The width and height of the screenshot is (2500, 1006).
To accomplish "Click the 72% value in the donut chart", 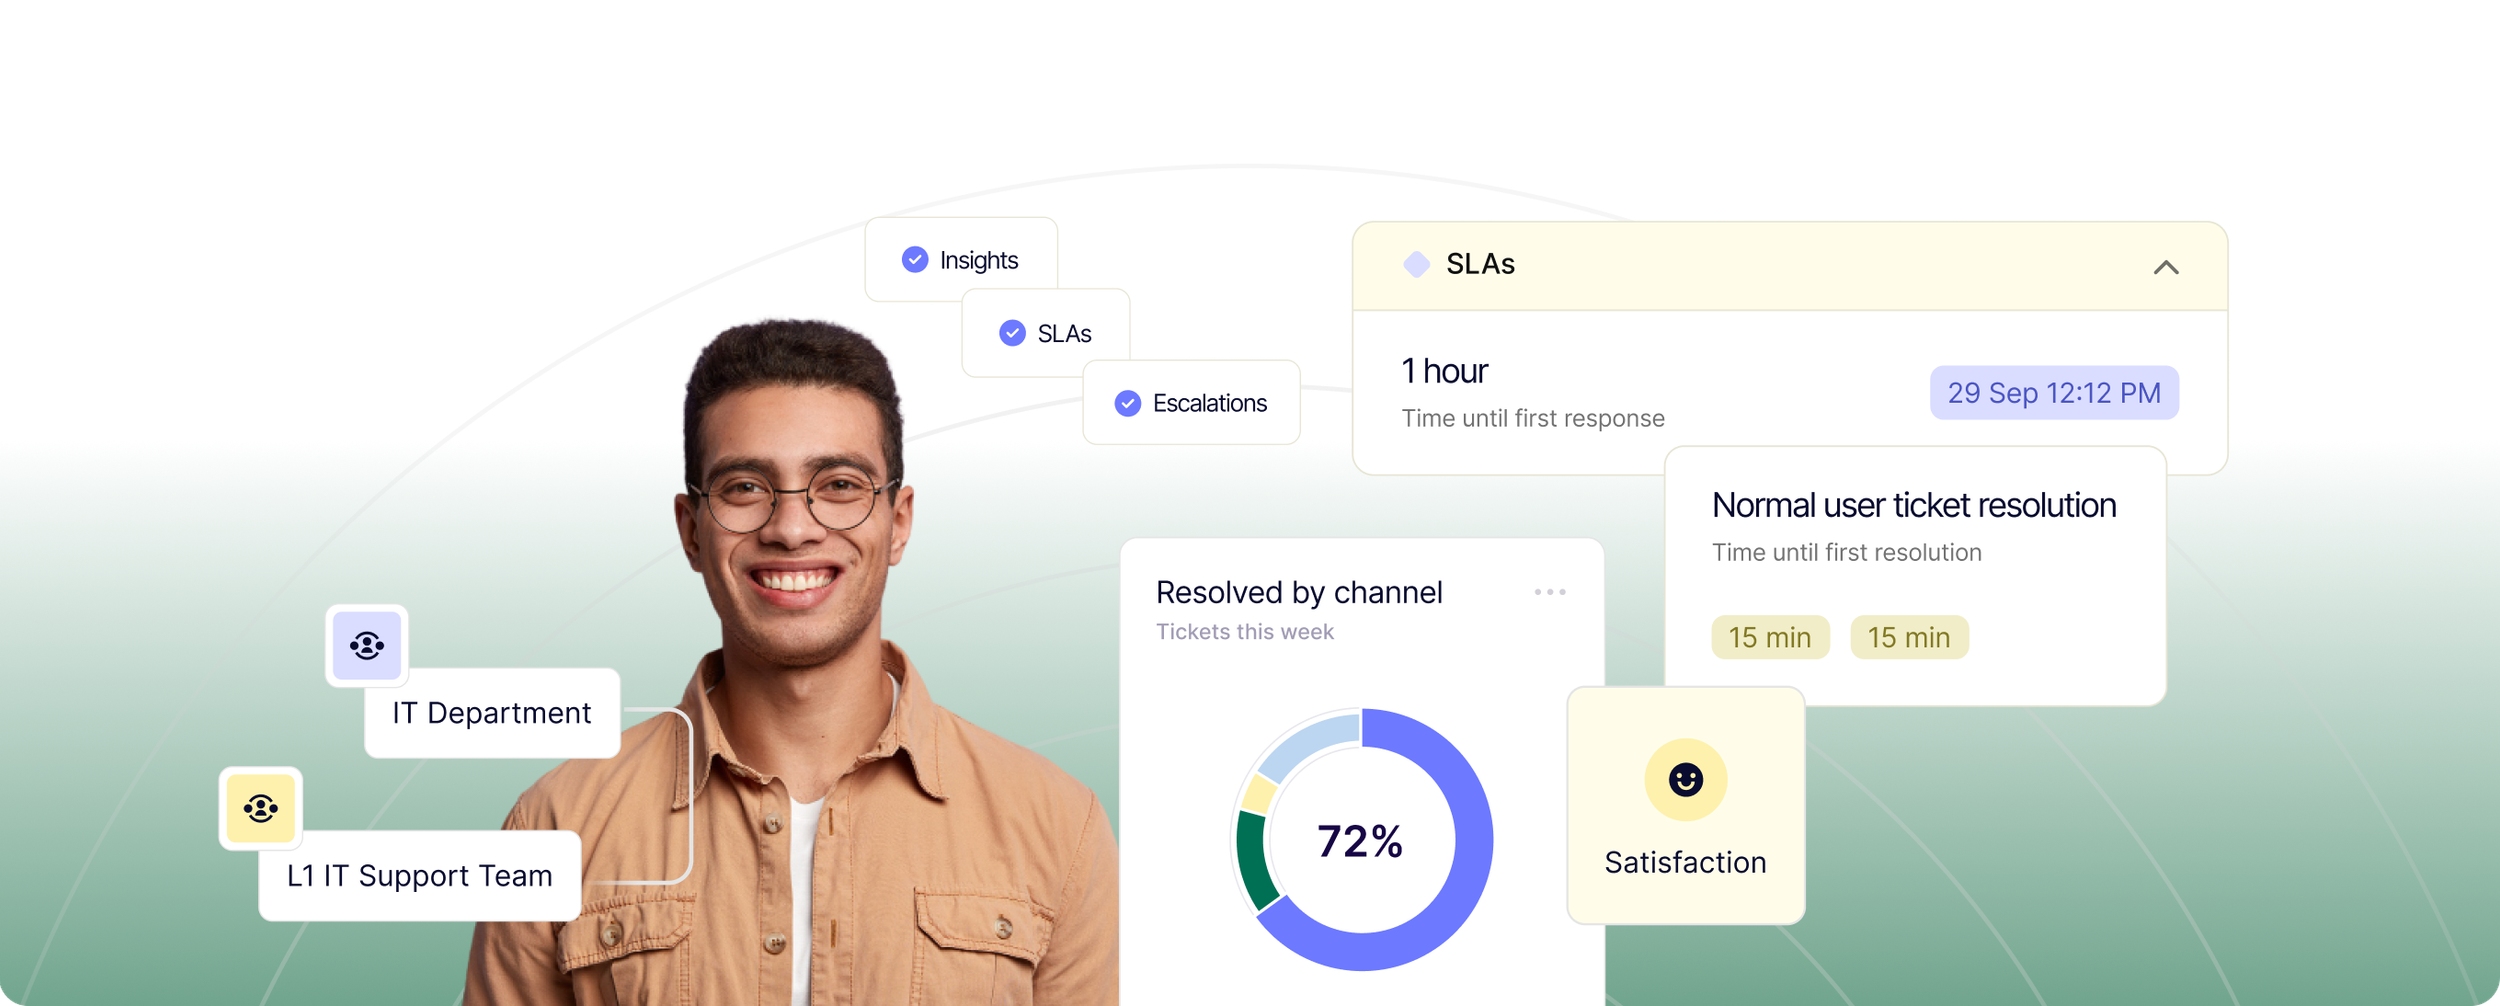I will point(1360,841).
